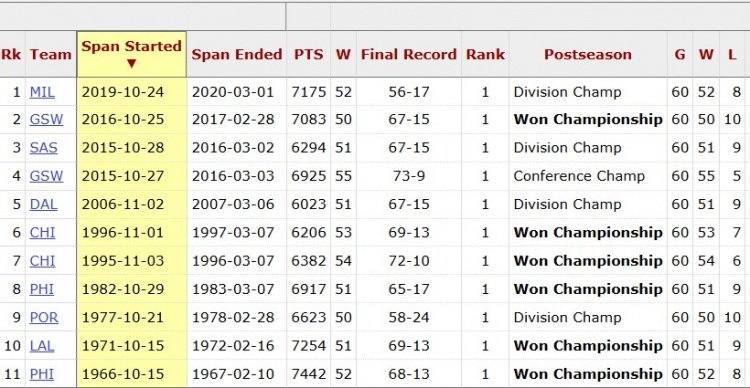Open the DAL team link
This screenshot has width=750, height=388.
(44, 204)
